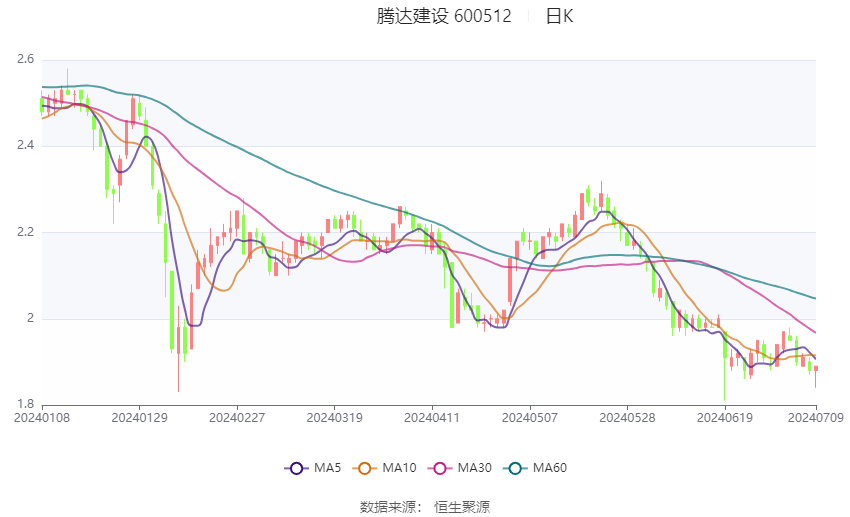Toggle the MA10 orange legend circle icon

[365, 467]
